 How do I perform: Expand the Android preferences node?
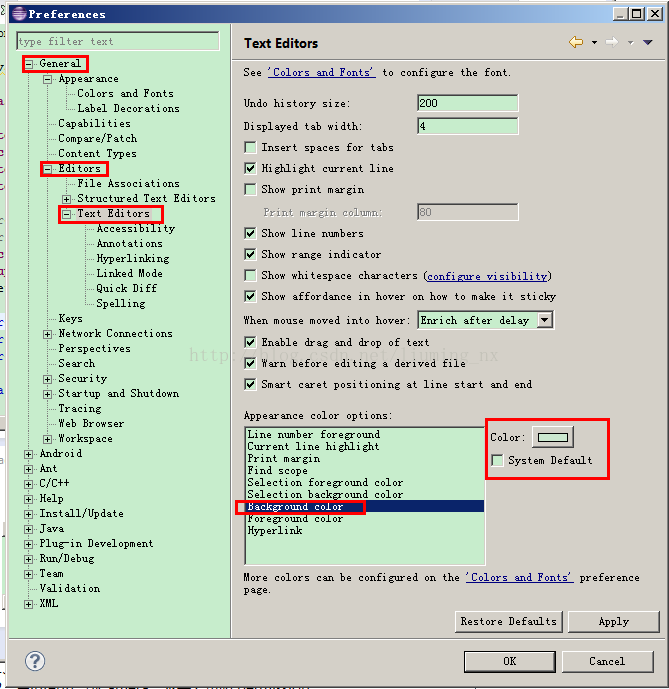tap(29, 454)
